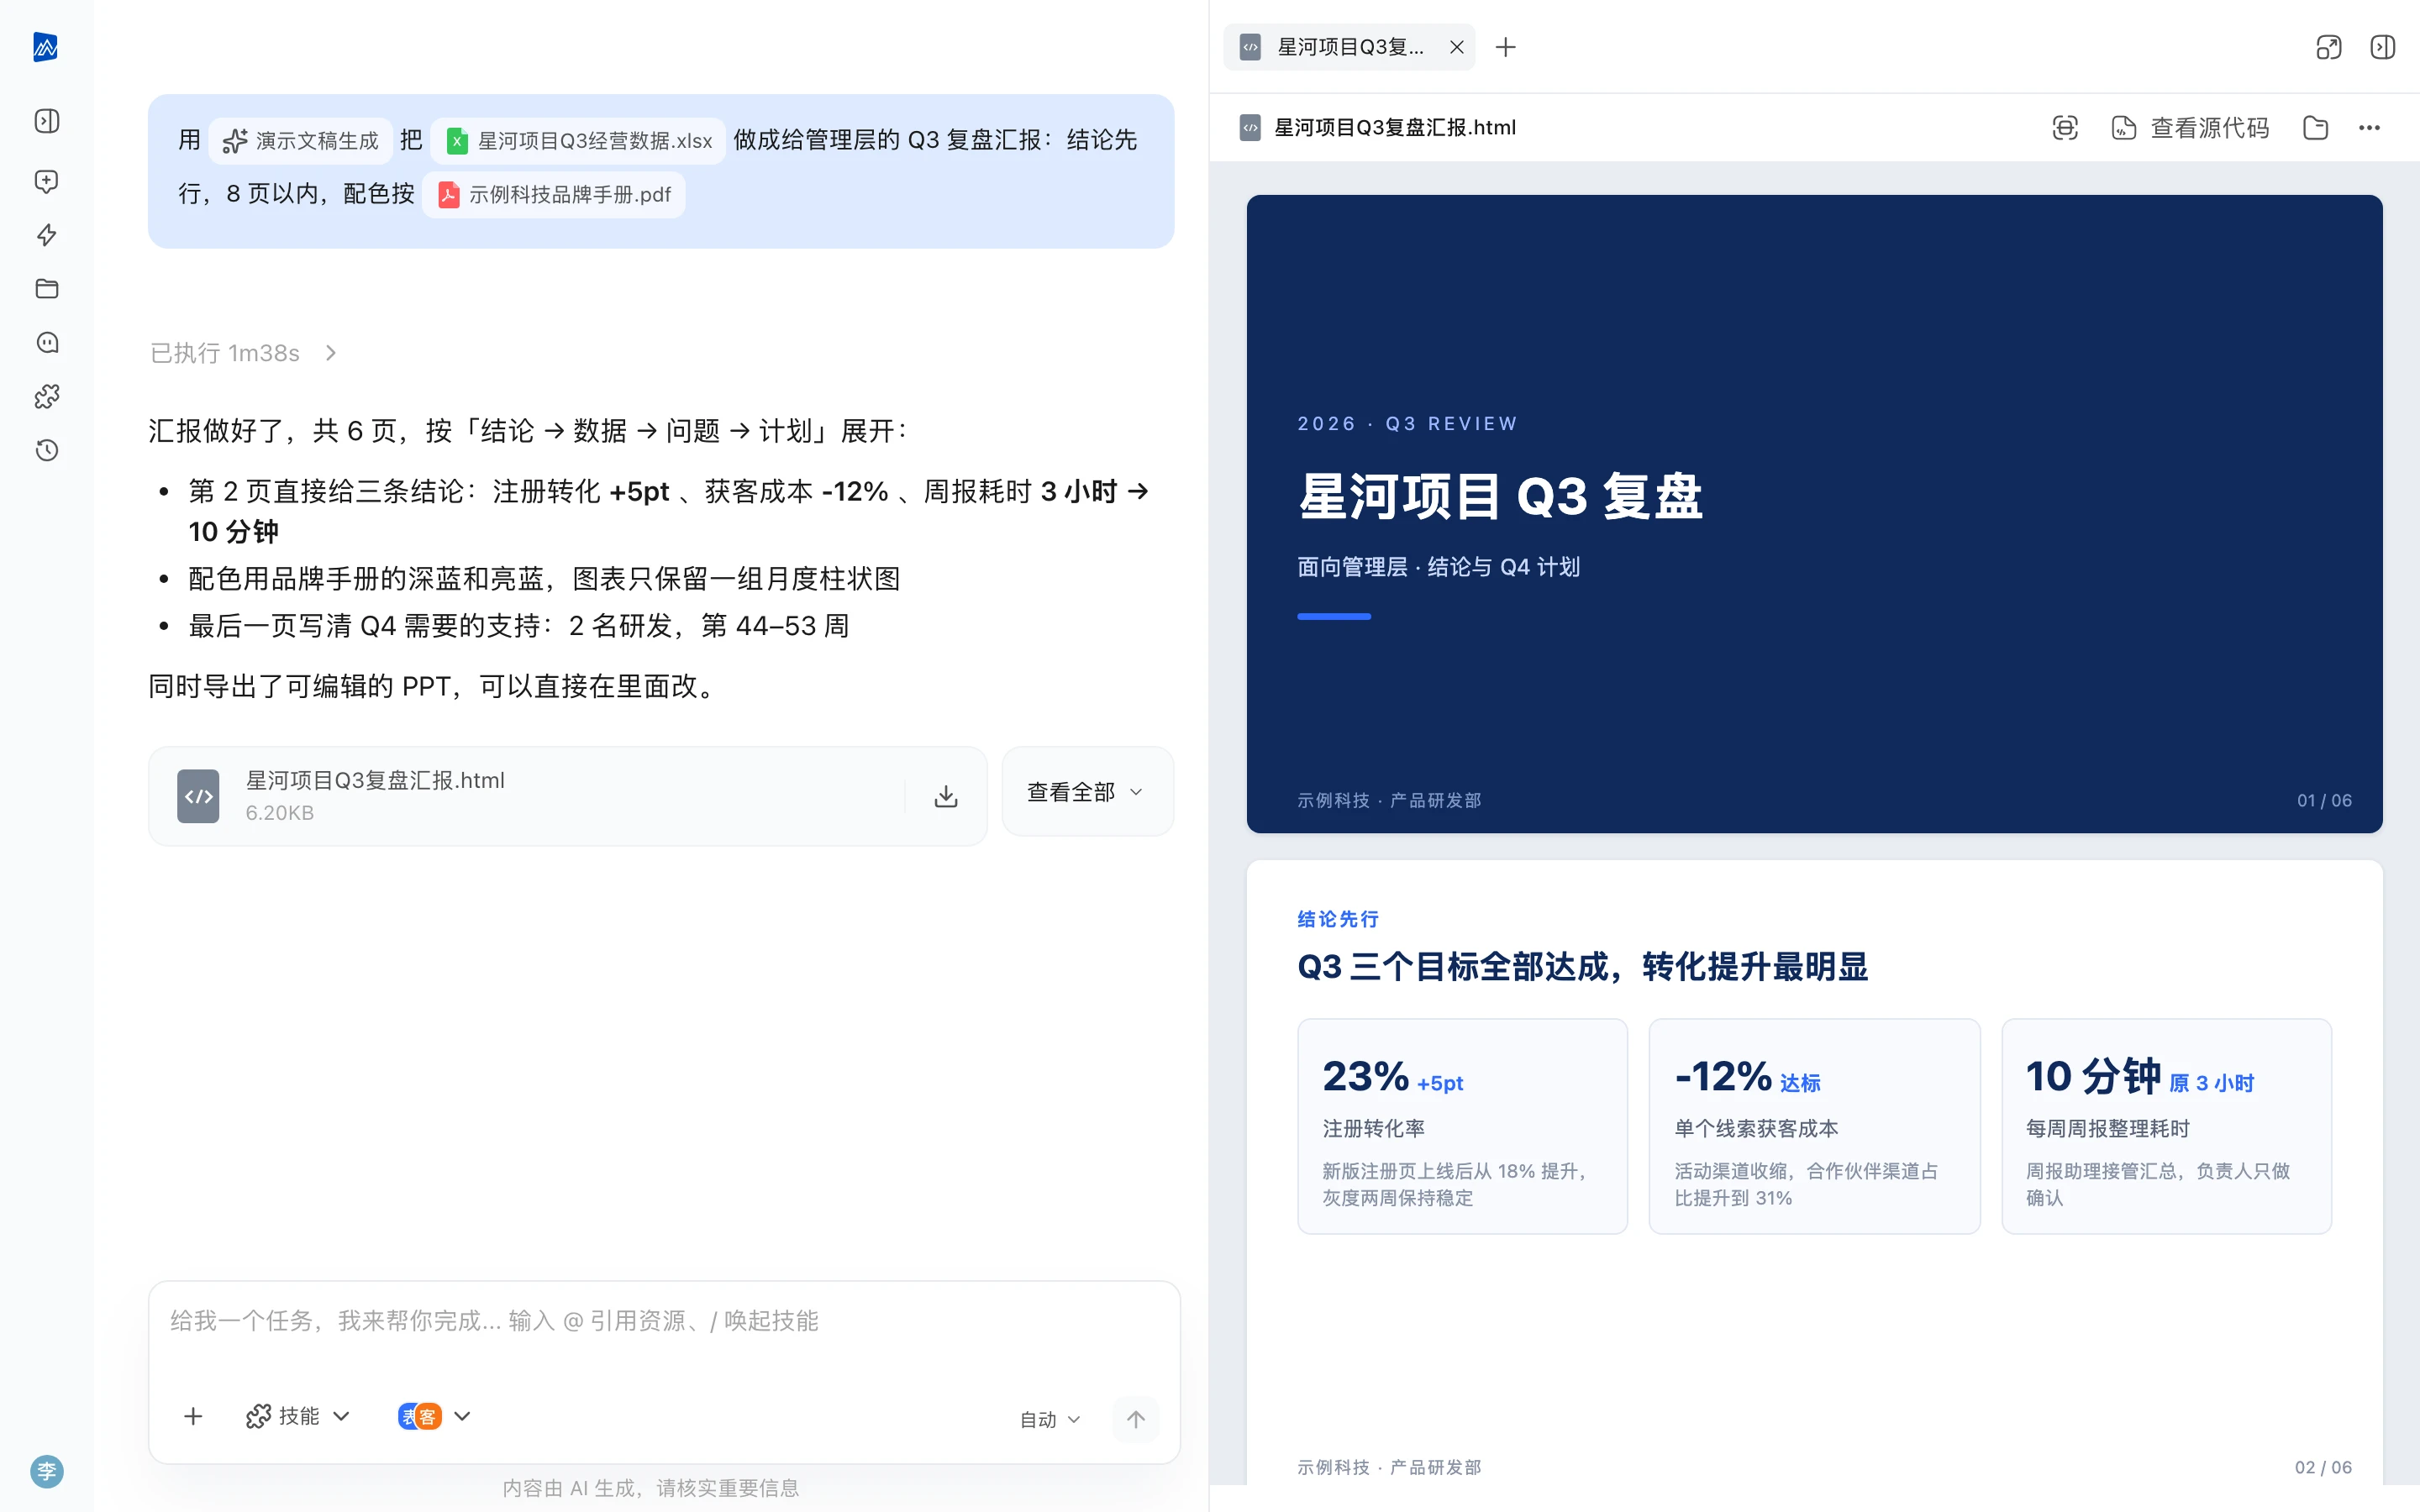Open the 自动 mode dropdown
Screen dimensions: 2420x1512
[1050, 1419]
